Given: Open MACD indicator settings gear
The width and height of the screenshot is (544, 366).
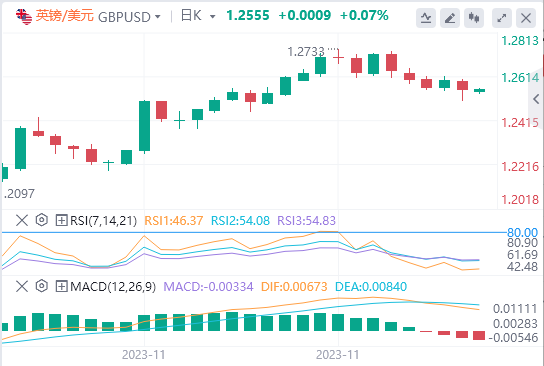Looking at the screenshot, I should (42, 286).
